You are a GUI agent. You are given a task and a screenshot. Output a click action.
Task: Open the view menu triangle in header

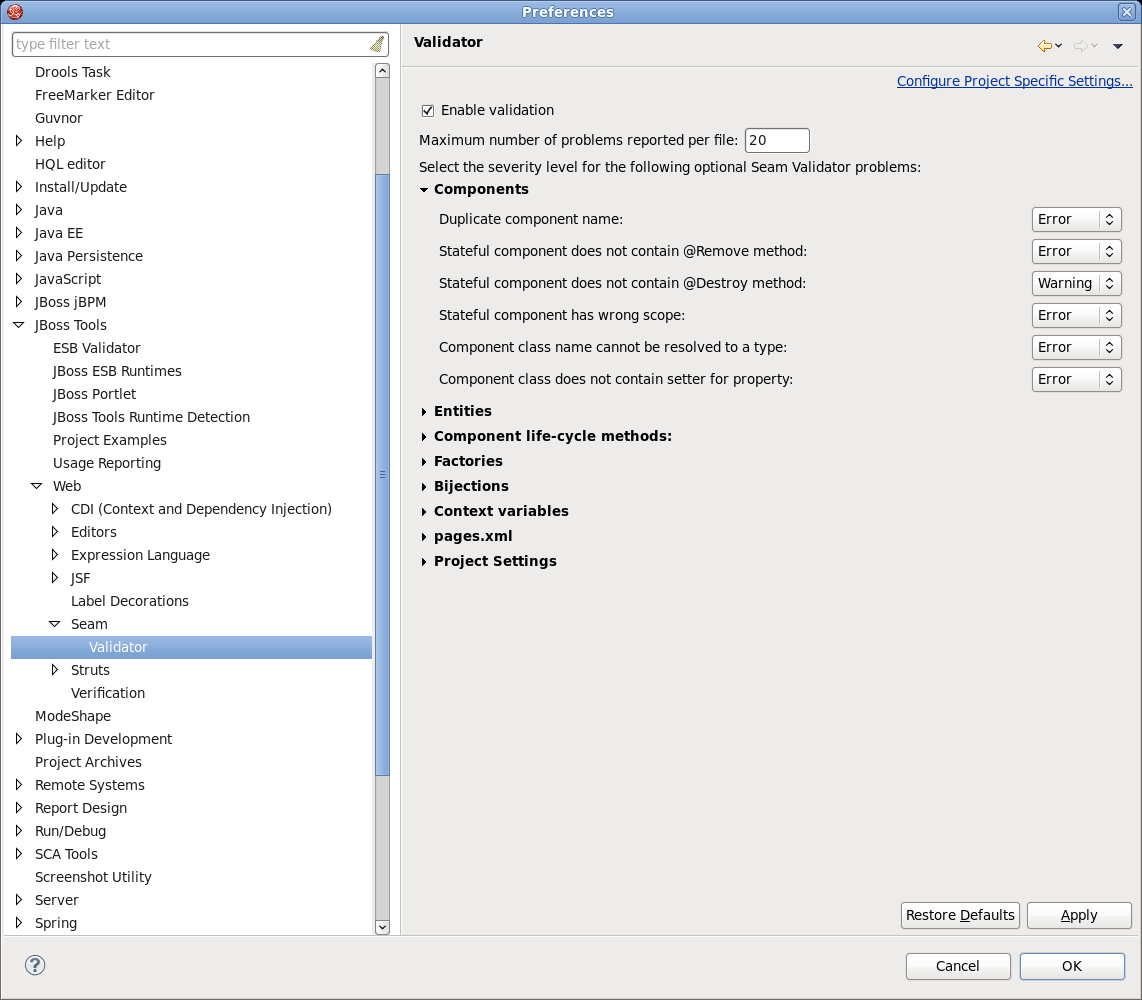1118,46
